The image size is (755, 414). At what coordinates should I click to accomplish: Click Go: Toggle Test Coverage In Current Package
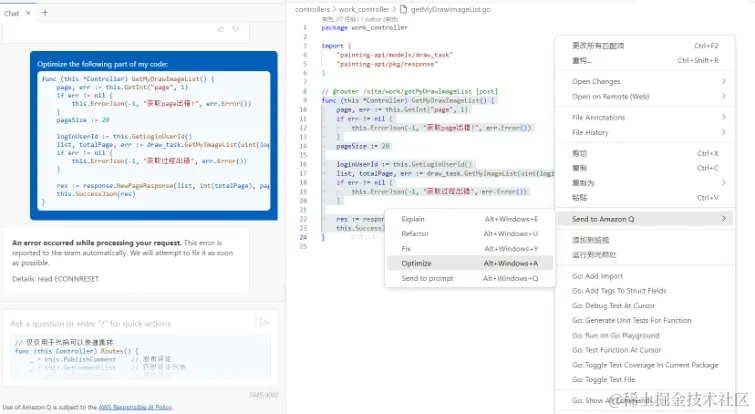645,365
